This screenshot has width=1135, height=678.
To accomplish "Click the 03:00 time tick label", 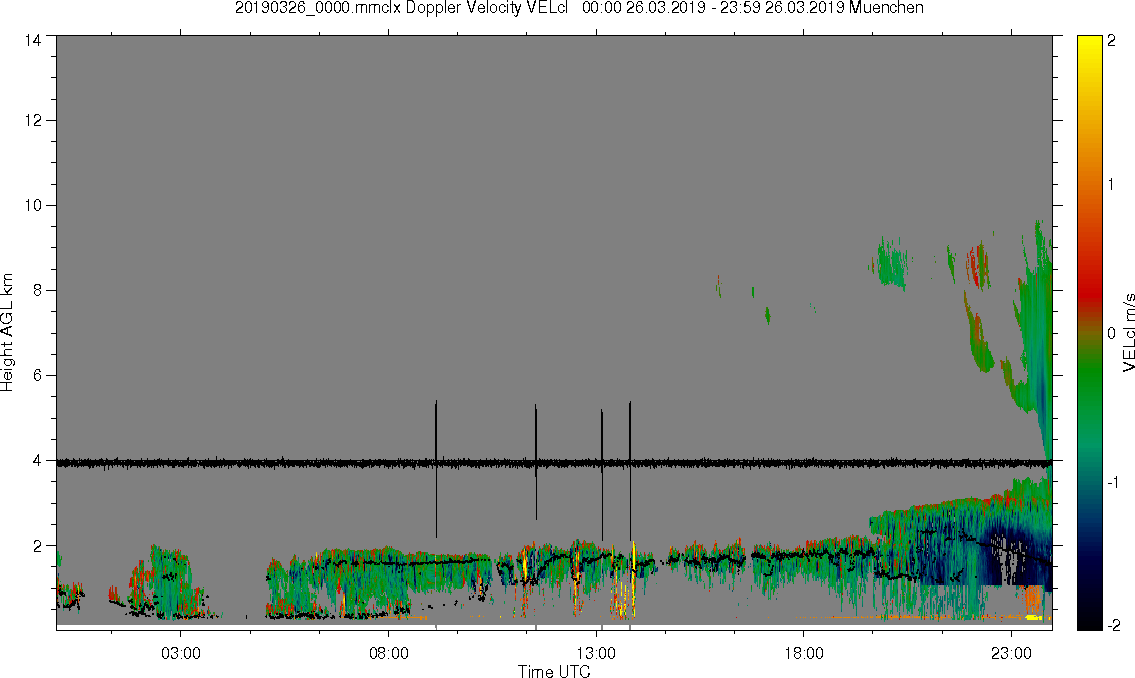I will [x=181, y=653].
